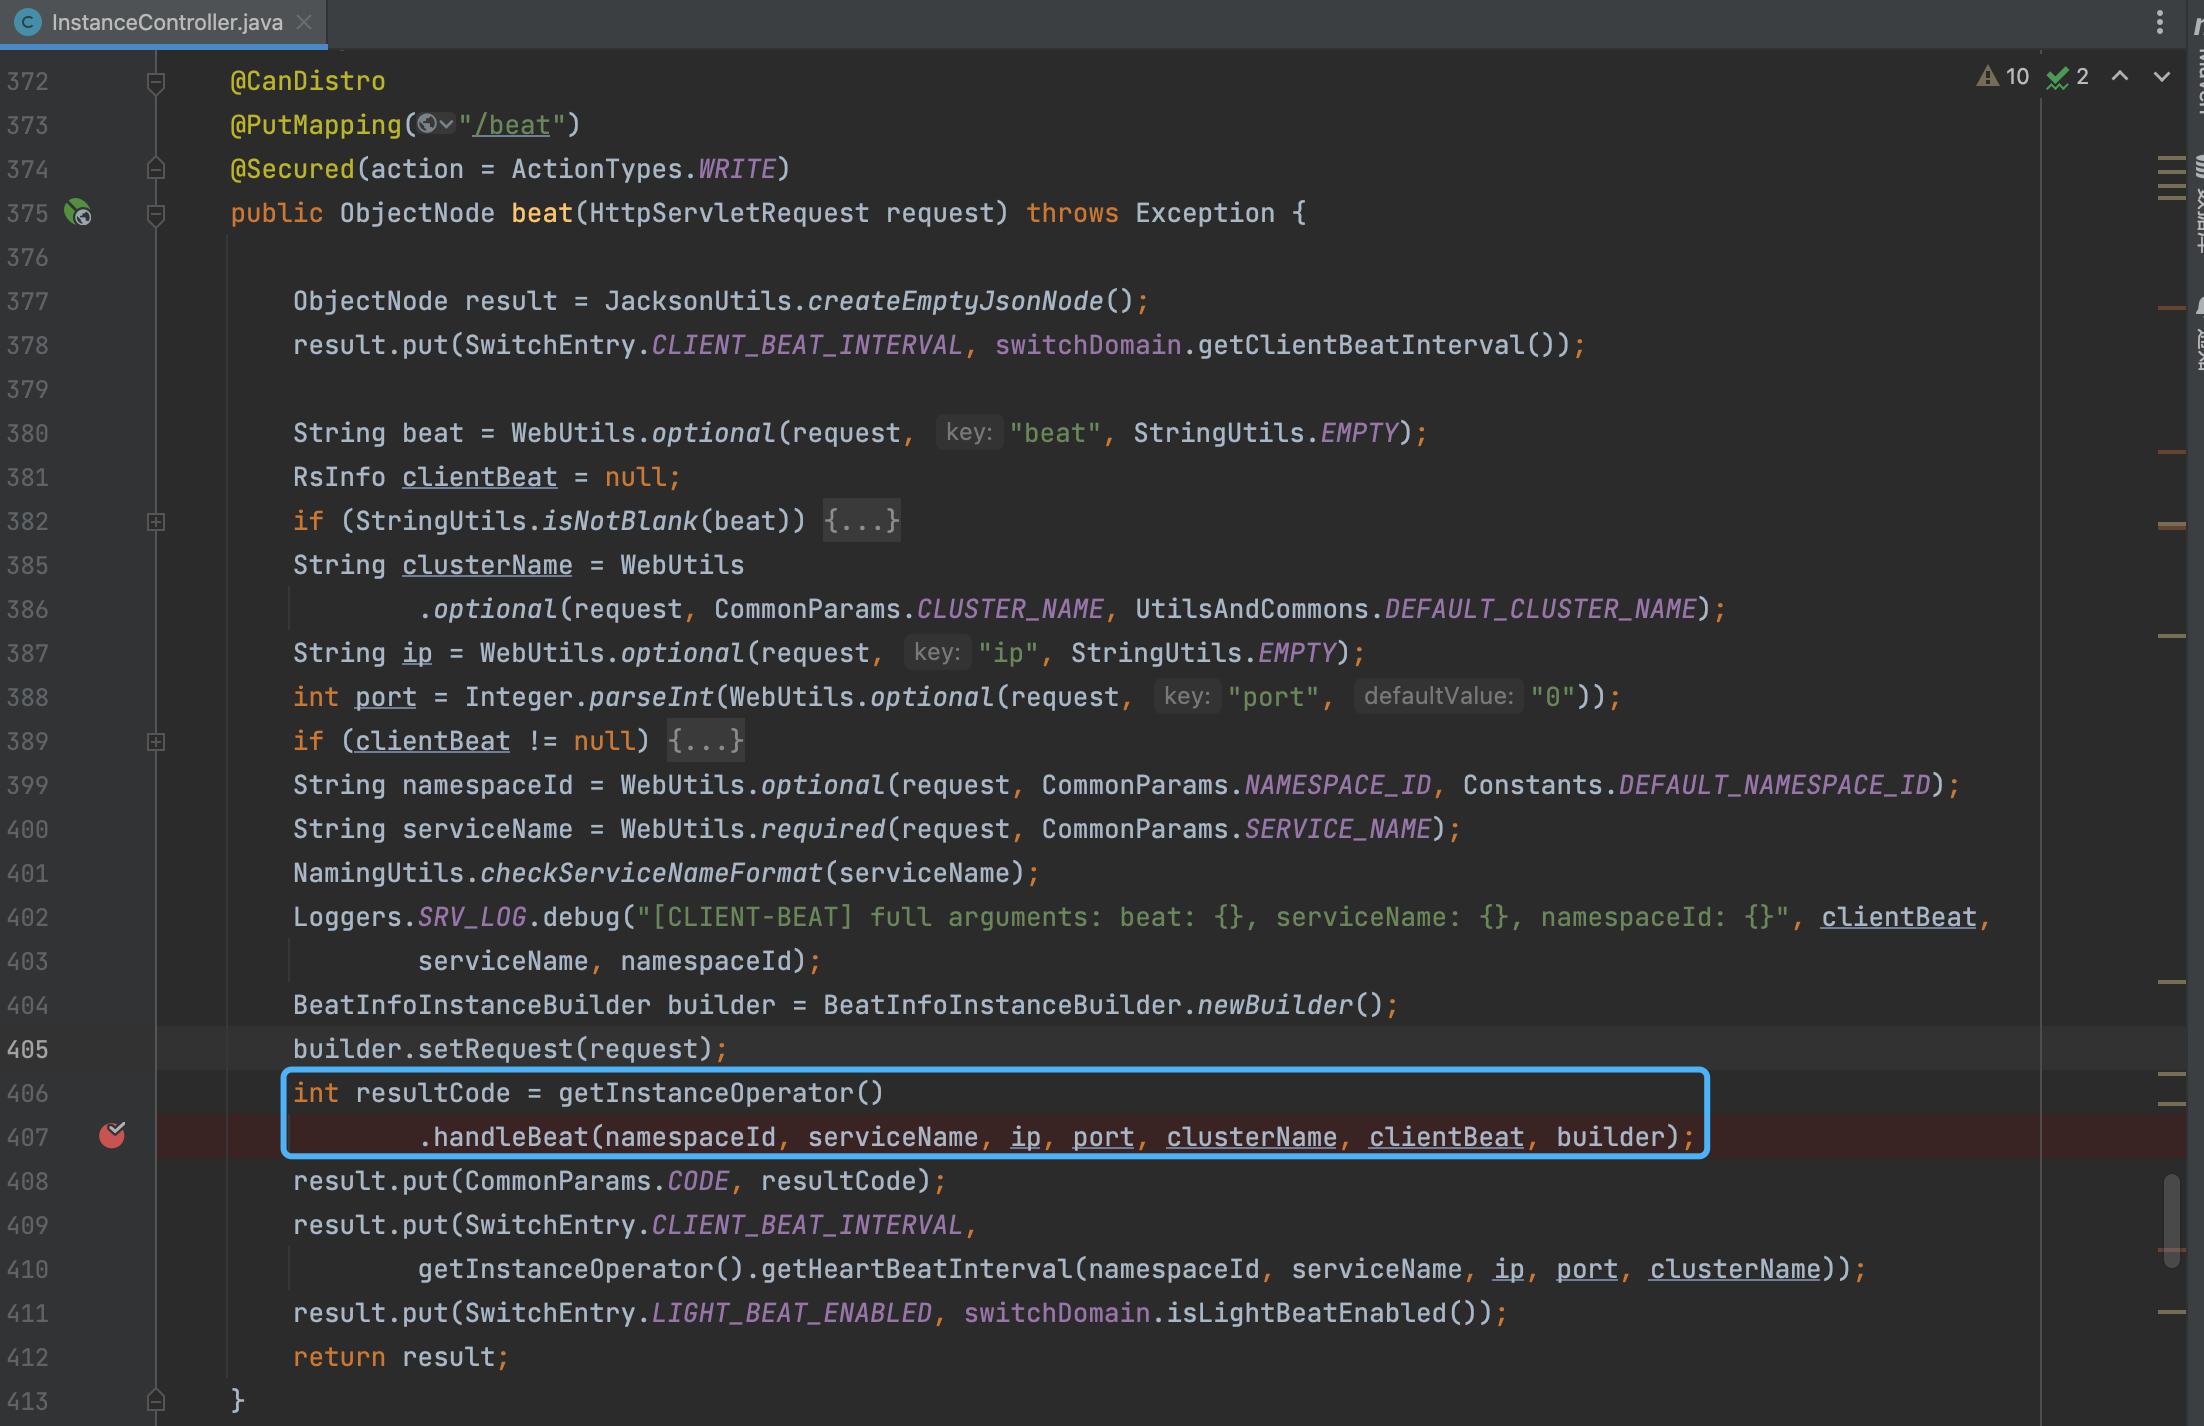Viewport: 2204px width, 1426px height.
Task: Click the "ip" string literal on line 387
Action: click(1008, 653)
